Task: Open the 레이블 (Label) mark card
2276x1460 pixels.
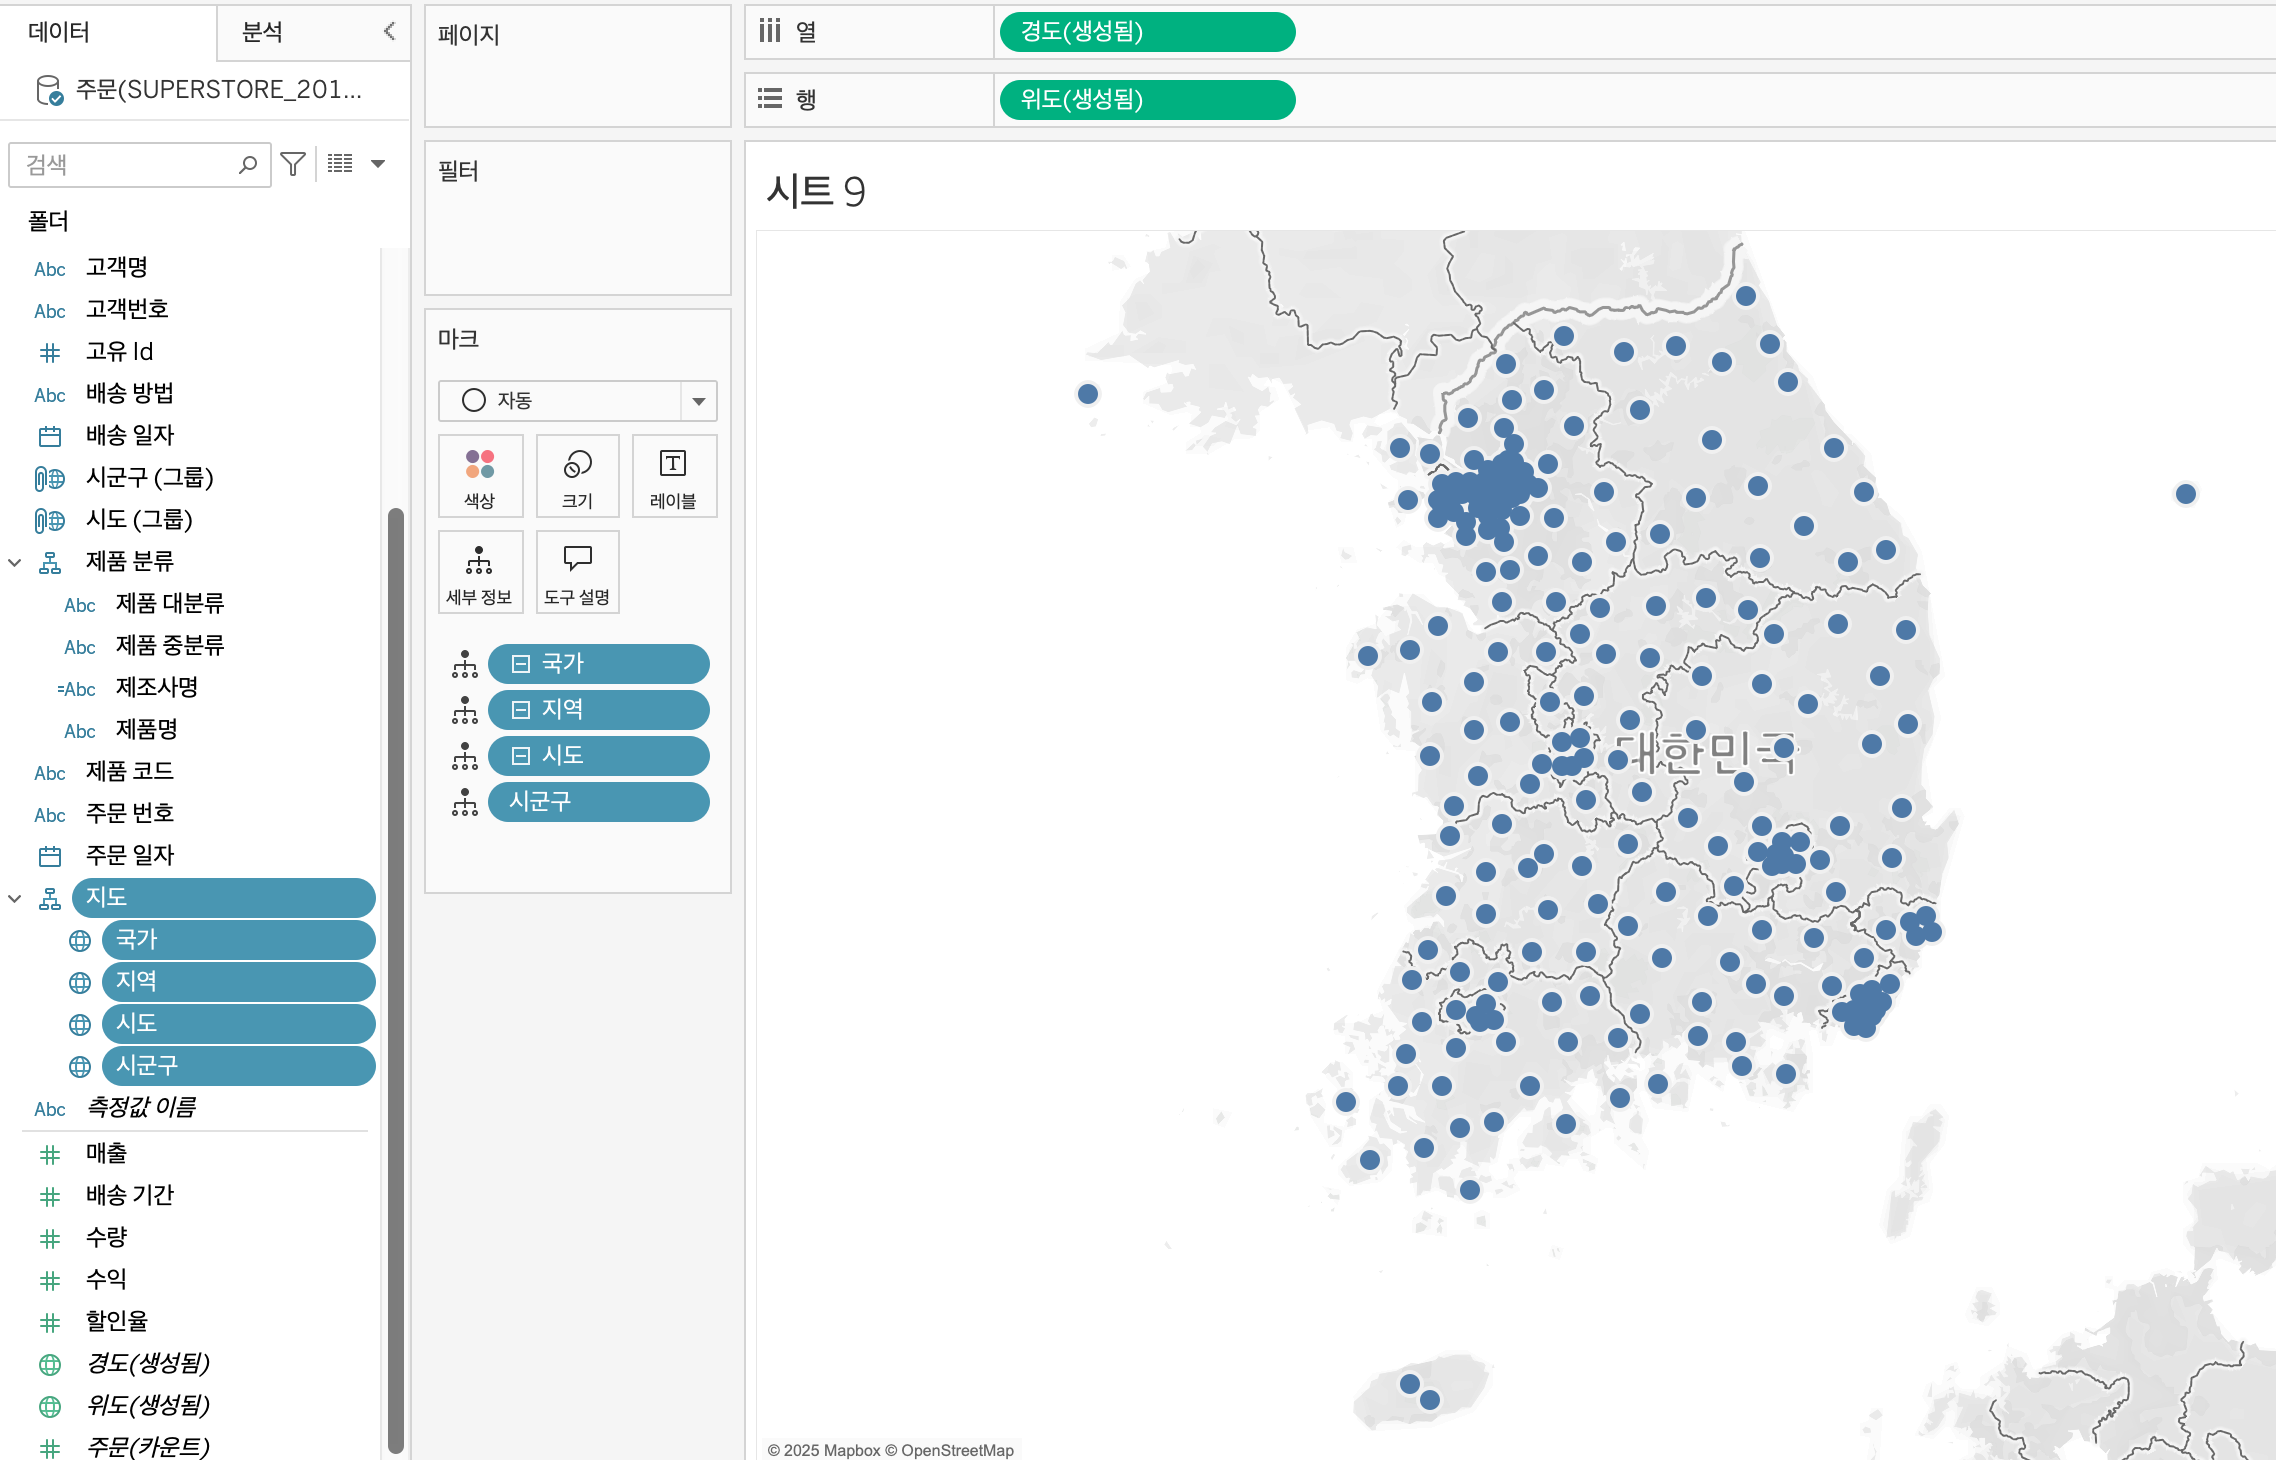Action: pyautogui.click(x=673, y=476)
